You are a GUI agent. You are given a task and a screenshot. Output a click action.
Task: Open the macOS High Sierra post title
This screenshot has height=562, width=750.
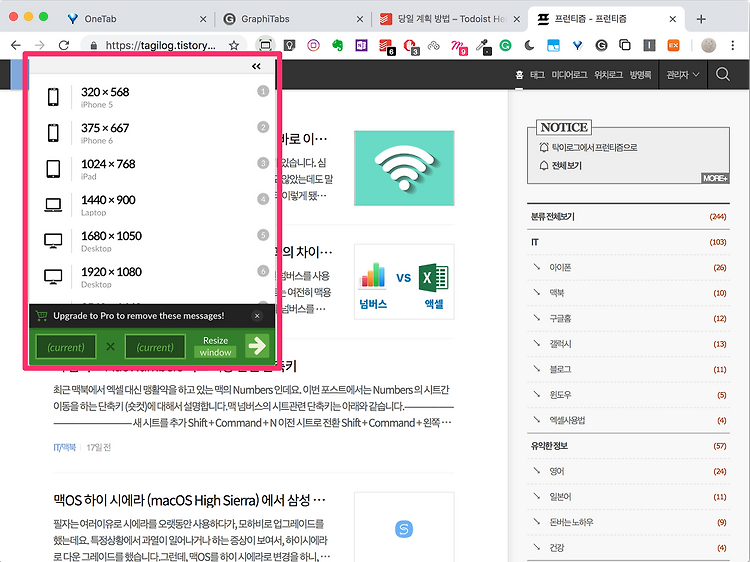click(189, 500)
